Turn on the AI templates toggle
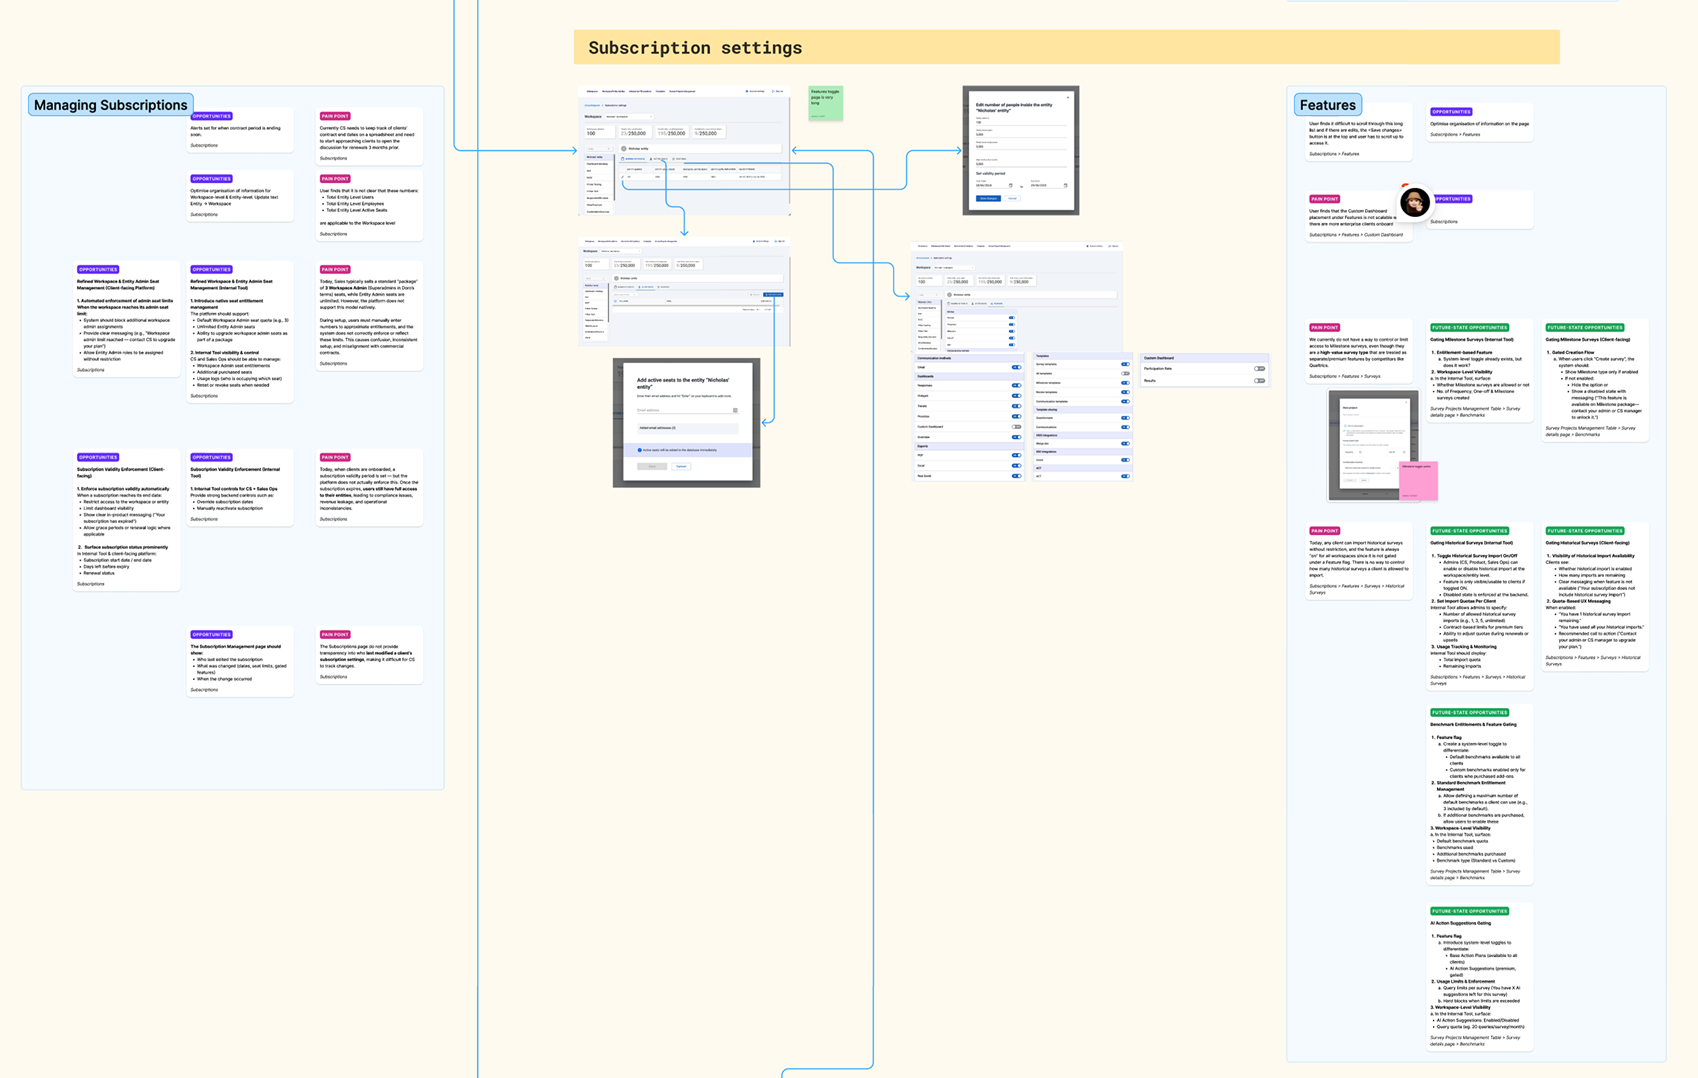This screenshot has height=1078, width=1698. tap(1124, 373)
